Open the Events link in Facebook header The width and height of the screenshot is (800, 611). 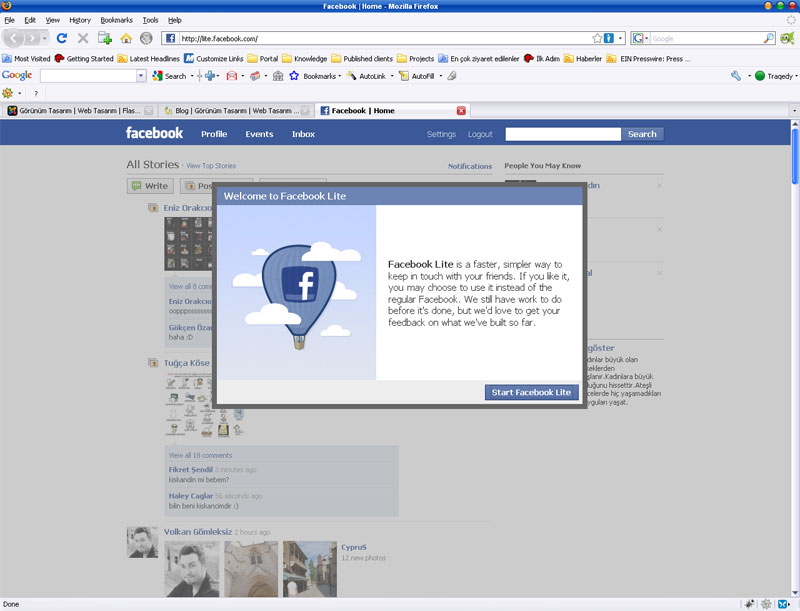click(x=259, y=134)
